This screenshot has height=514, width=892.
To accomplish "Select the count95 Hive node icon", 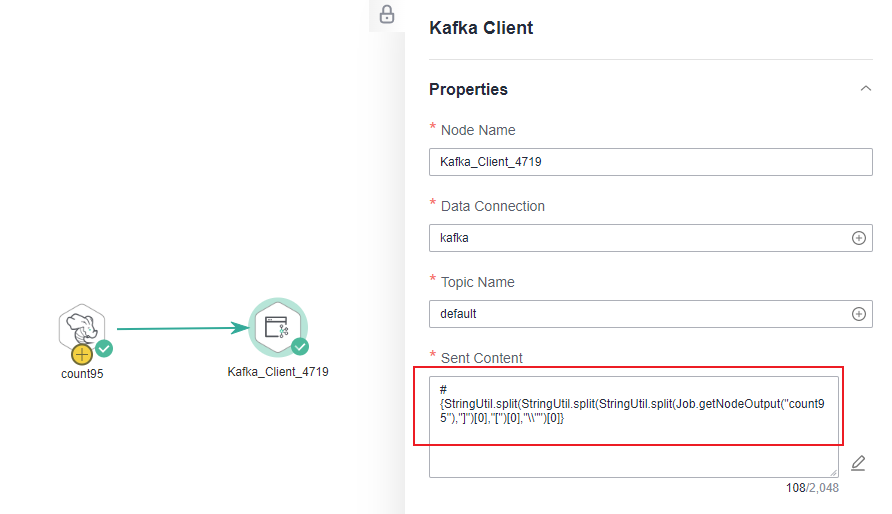I will click(82, 328).
